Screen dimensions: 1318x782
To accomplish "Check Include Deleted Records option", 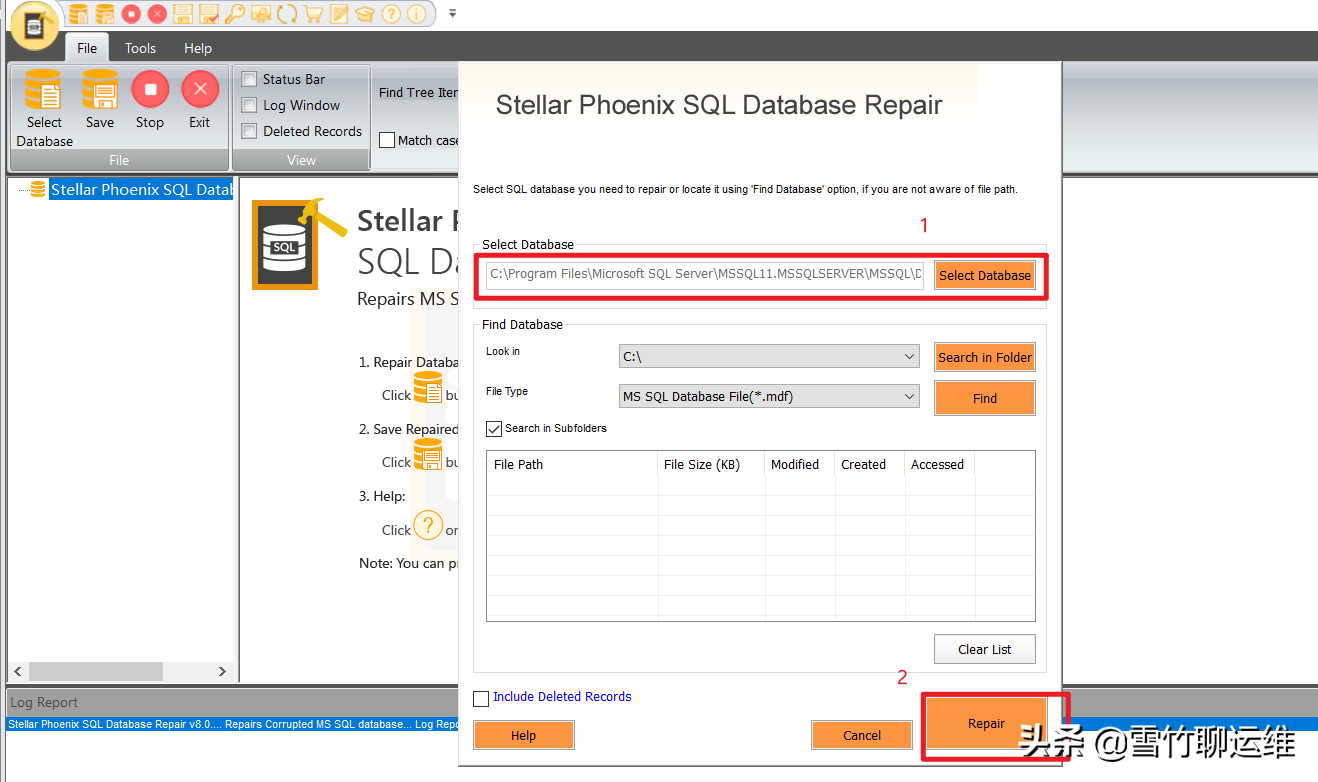I will tap(482, 698).
